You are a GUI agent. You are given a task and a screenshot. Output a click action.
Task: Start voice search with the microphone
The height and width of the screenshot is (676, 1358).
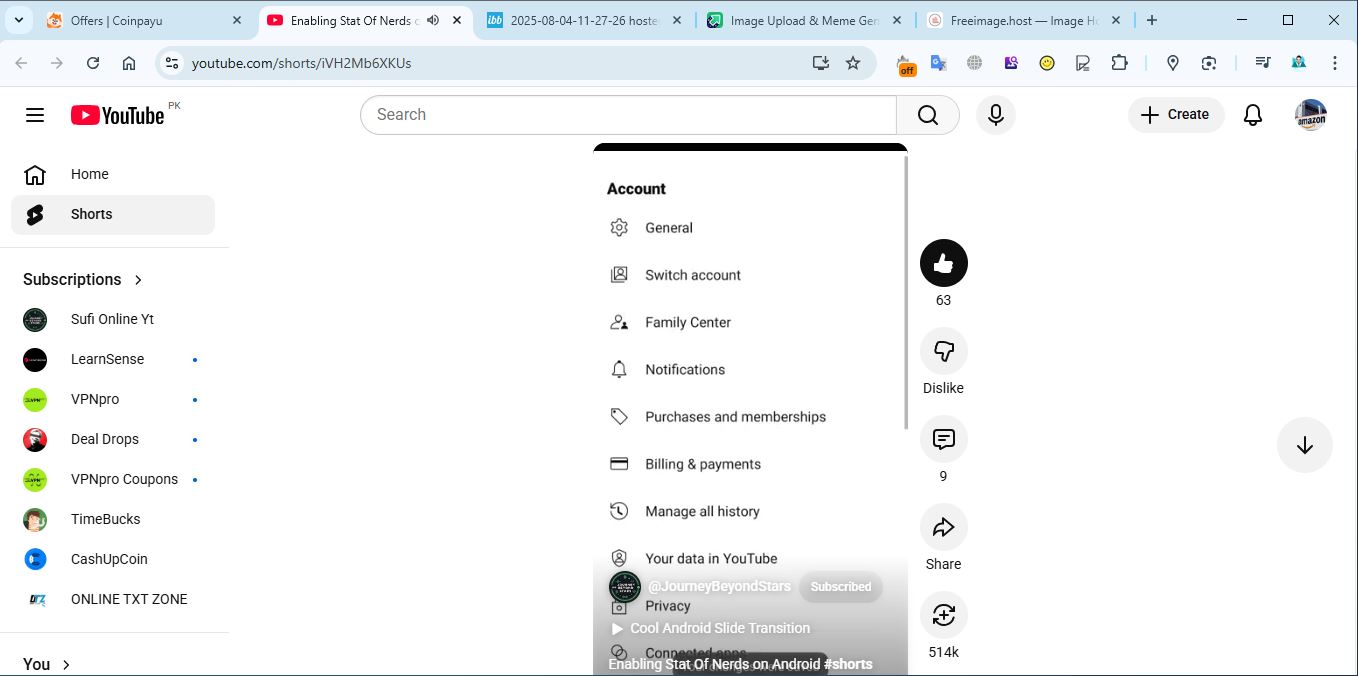point(996,115)
